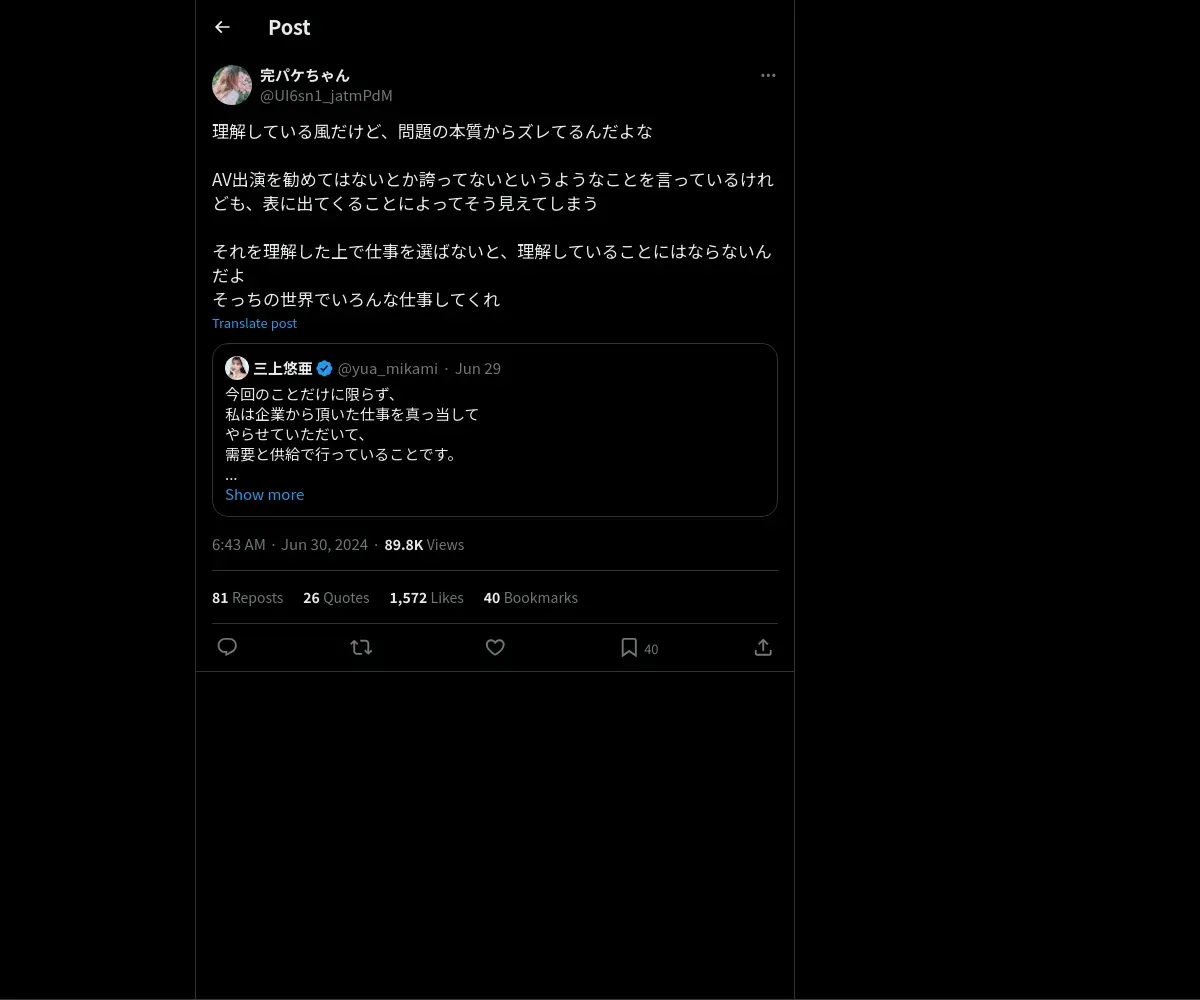Click the @UI6sn1_jatmPdM username handle

tap(326, 95)
